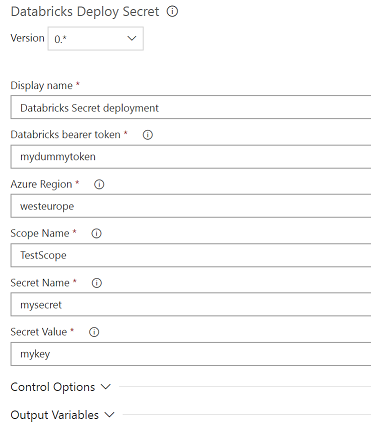Select the Secret Name label
This screenshot has height=437, width=371.
tap(40, 283)
